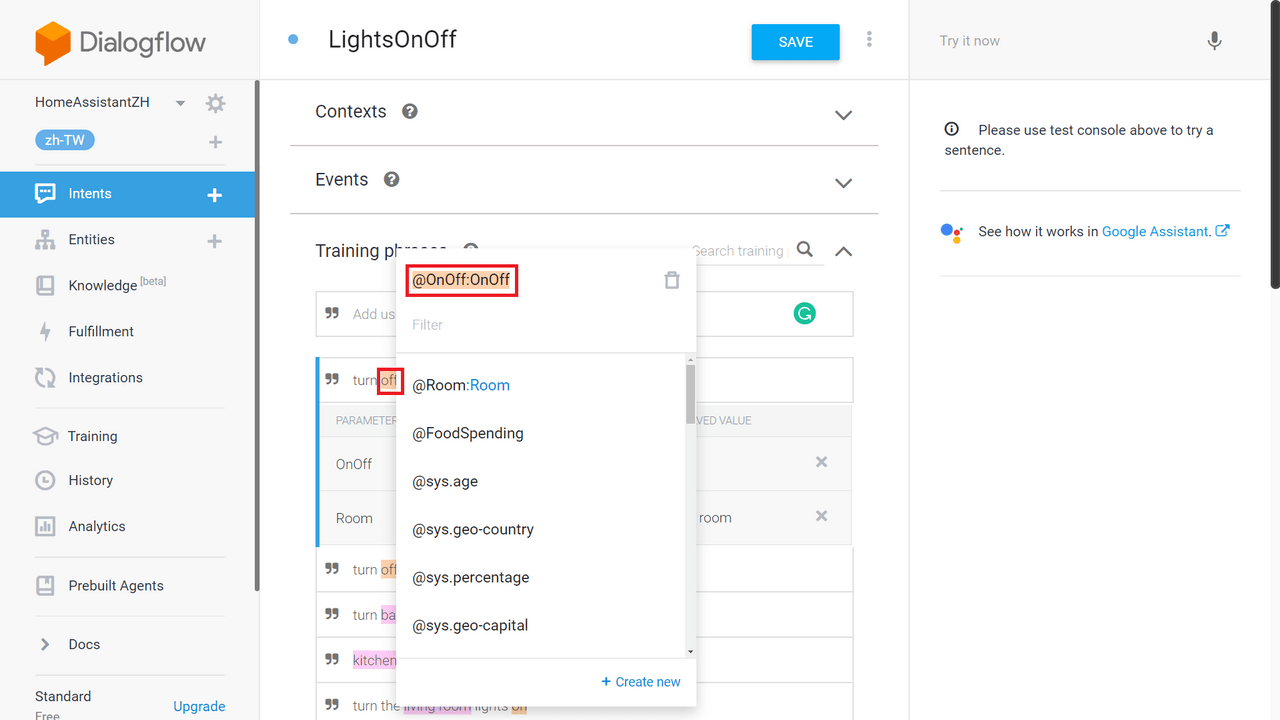The image size is (1280, 720).
Task: Click the @OnOff:OnOff selected annotation
Action: [x=461, y=280]
